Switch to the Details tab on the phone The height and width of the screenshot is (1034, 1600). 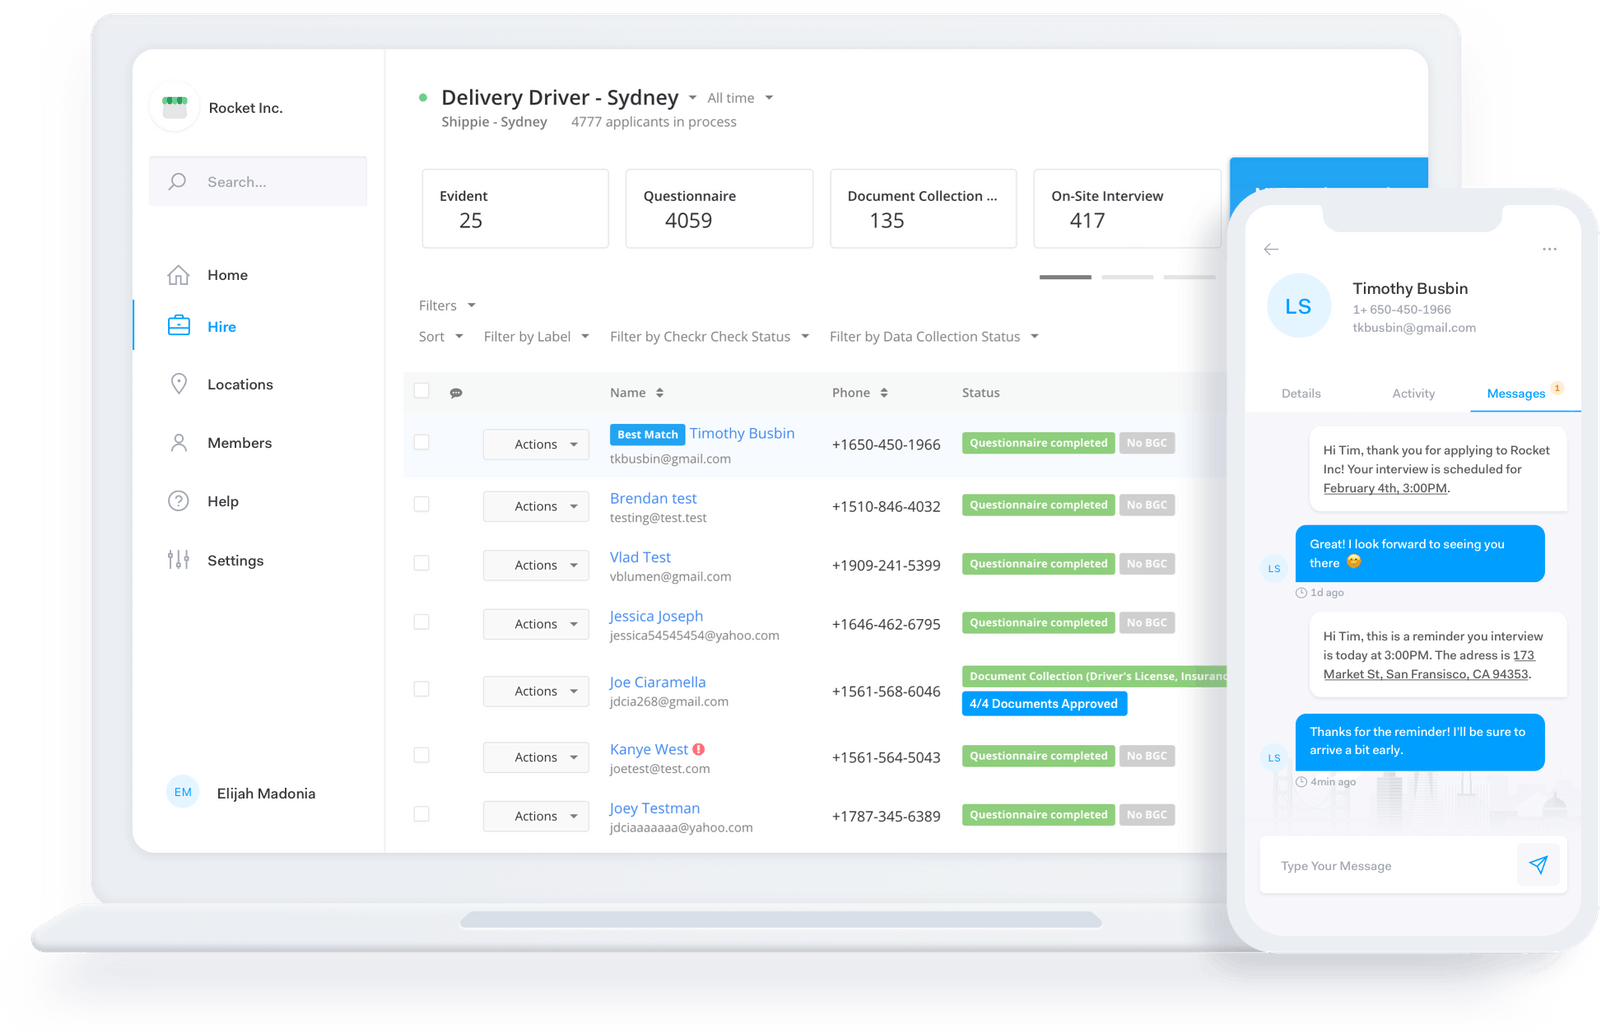1301,394
